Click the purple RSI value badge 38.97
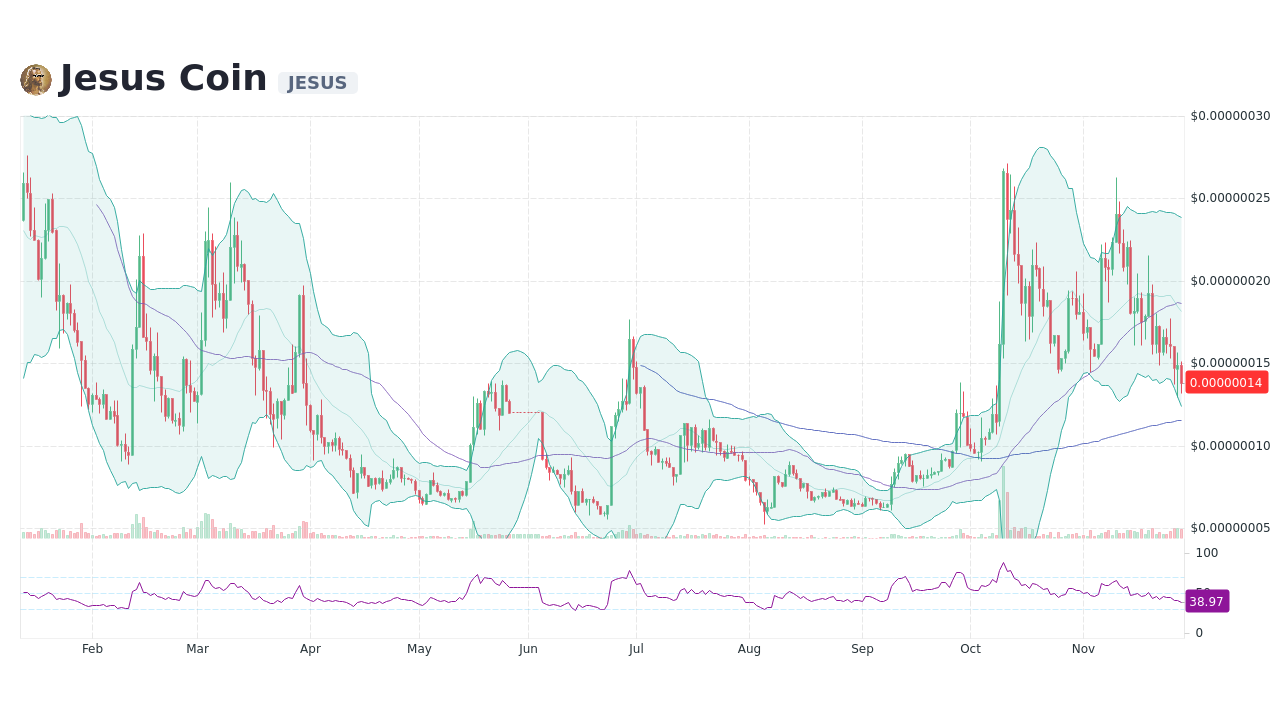The width and height of the screenshot is (1280, 720). pyautogui.click(x=1207, y=601)
